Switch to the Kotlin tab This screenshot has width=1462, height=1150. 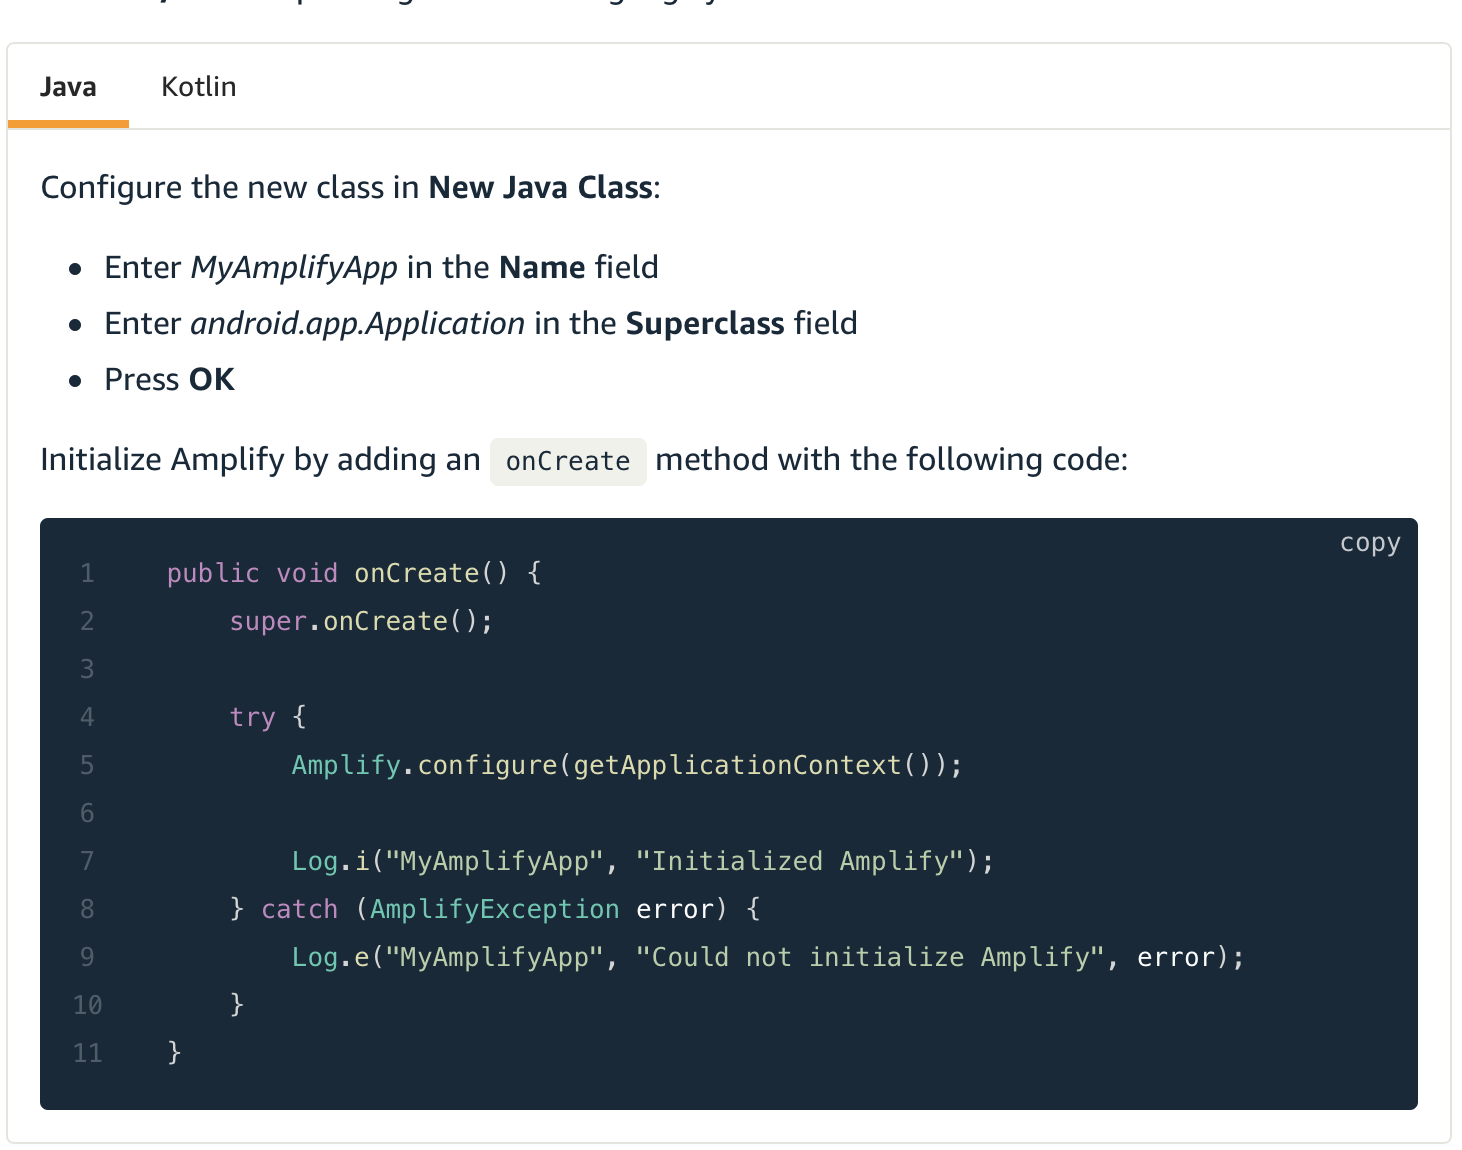(198, 87)
